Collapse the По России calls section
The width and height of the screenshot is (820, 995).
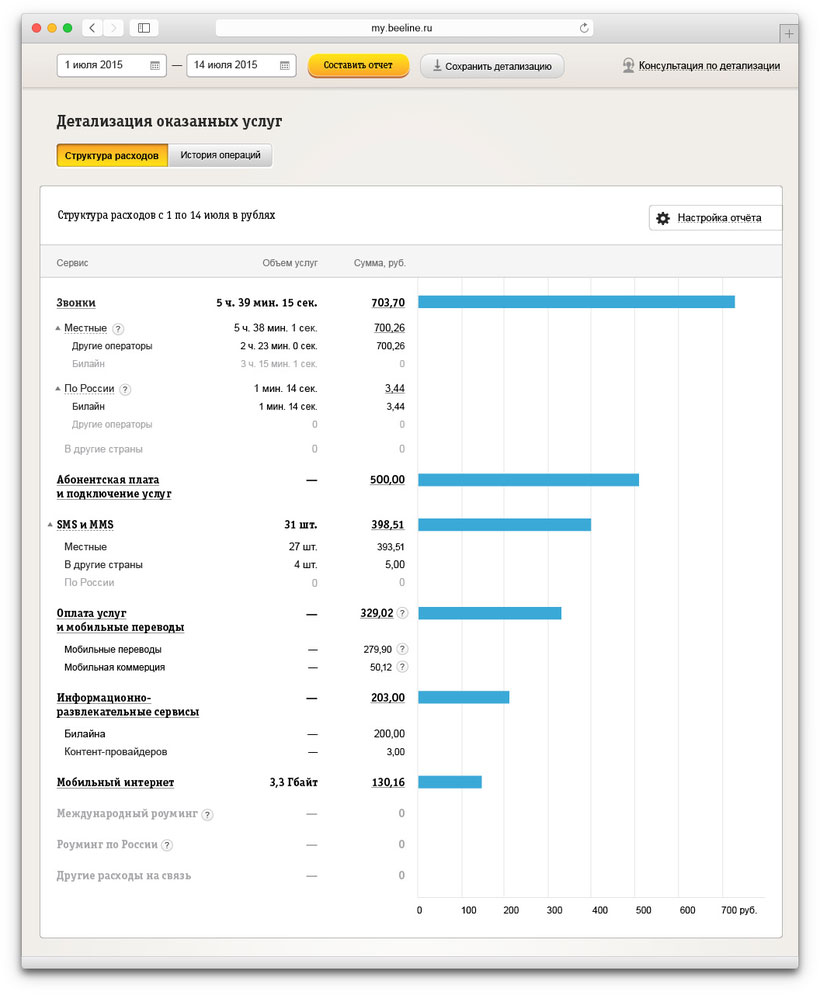(x=57, y=389)
